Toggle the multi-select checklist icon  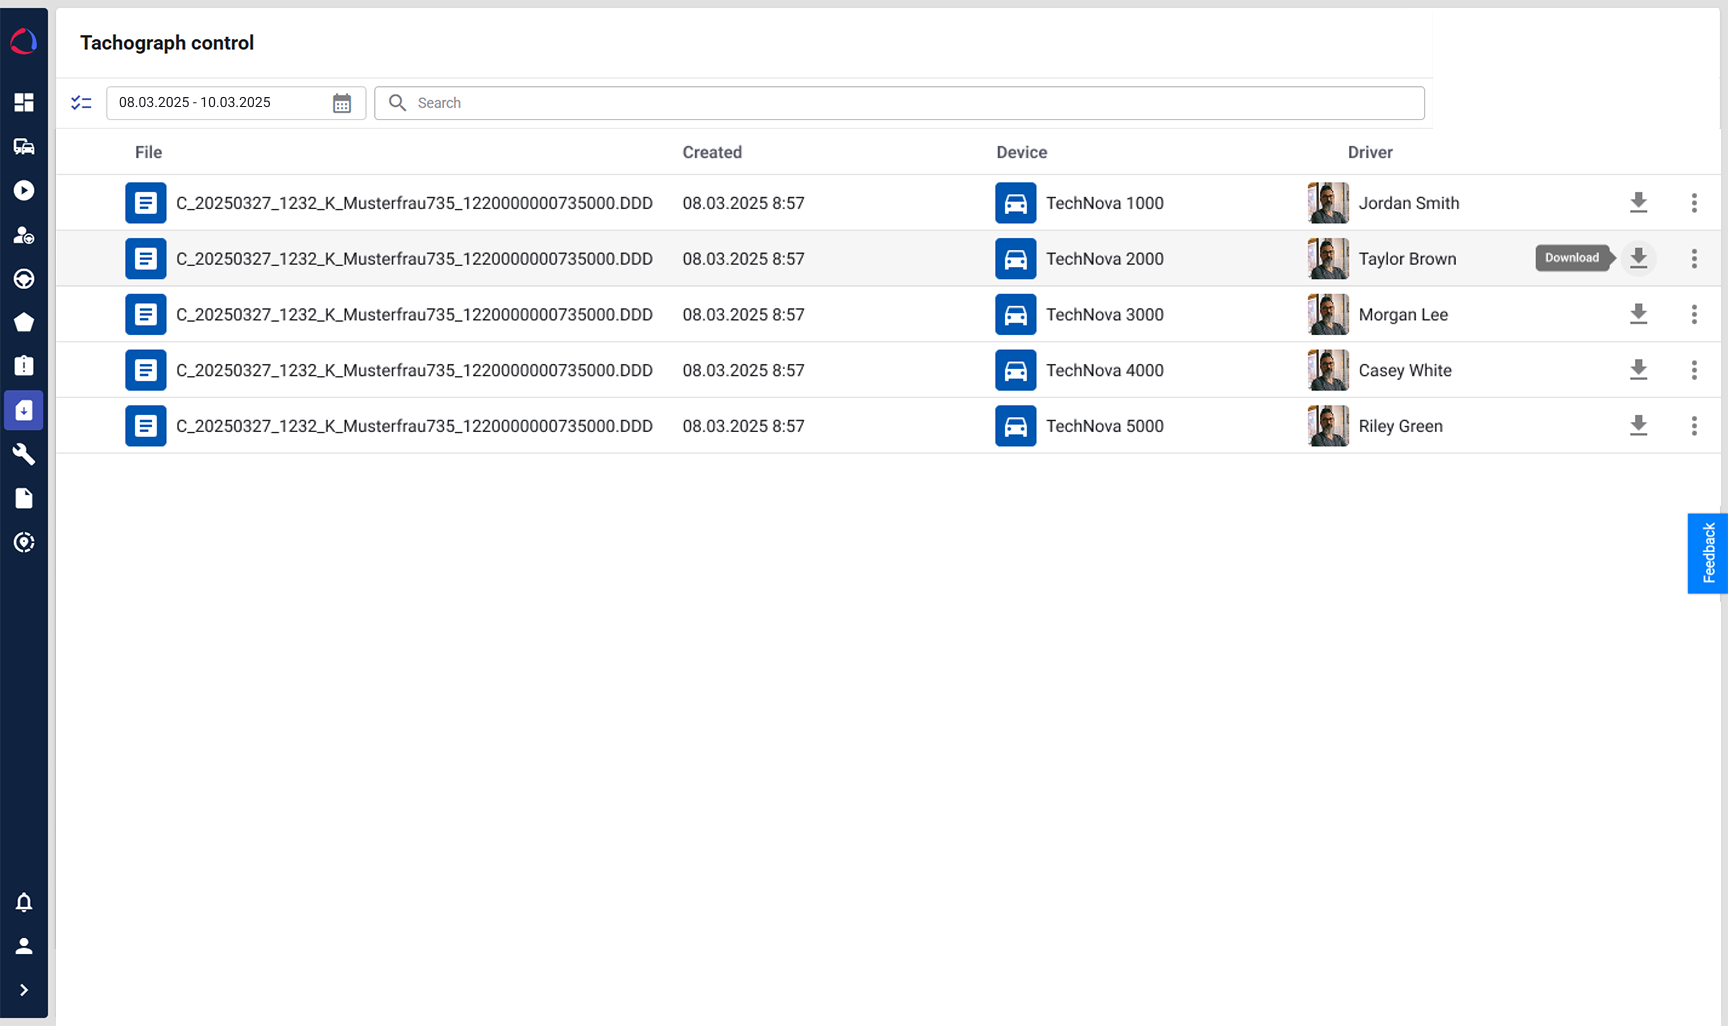(81, 103)
